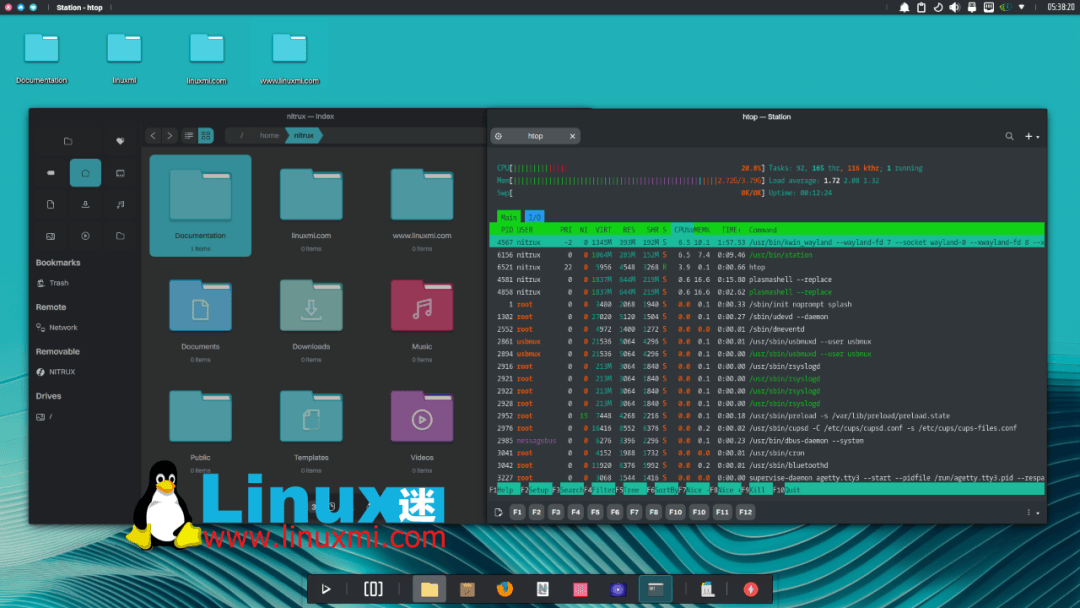This screenshot has height=608, width=1080.
Task: Click htop F10 Quit function
Action: tap(787, 490)
